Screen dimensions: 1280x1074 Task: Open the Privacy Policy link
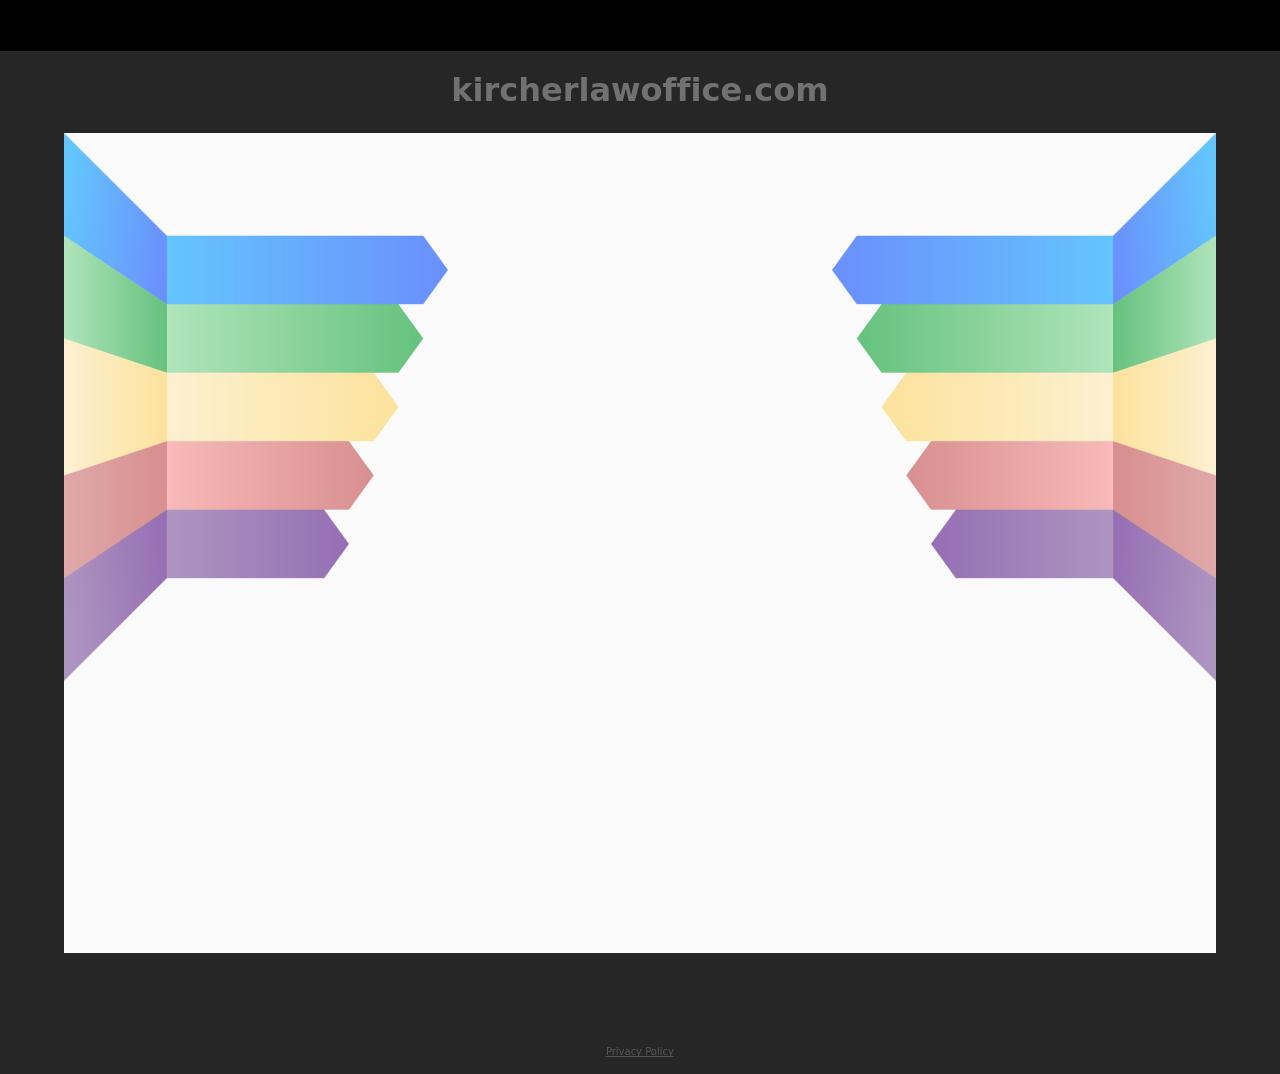[640, 1051]
